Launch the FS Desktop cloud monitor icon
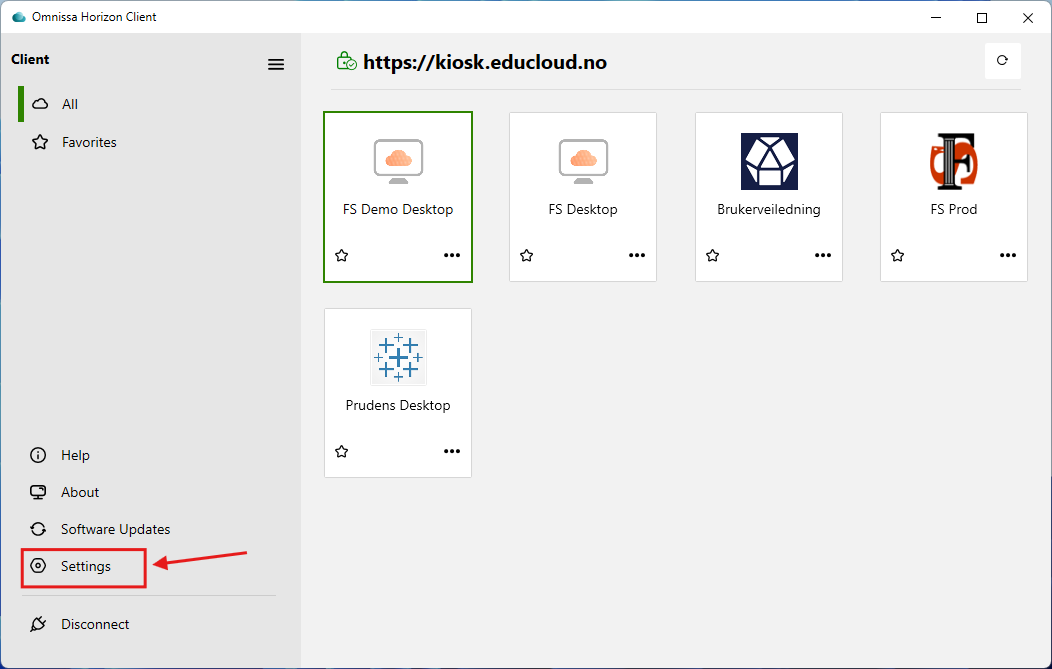This screenshot has width=1052, height=669. 583,161
